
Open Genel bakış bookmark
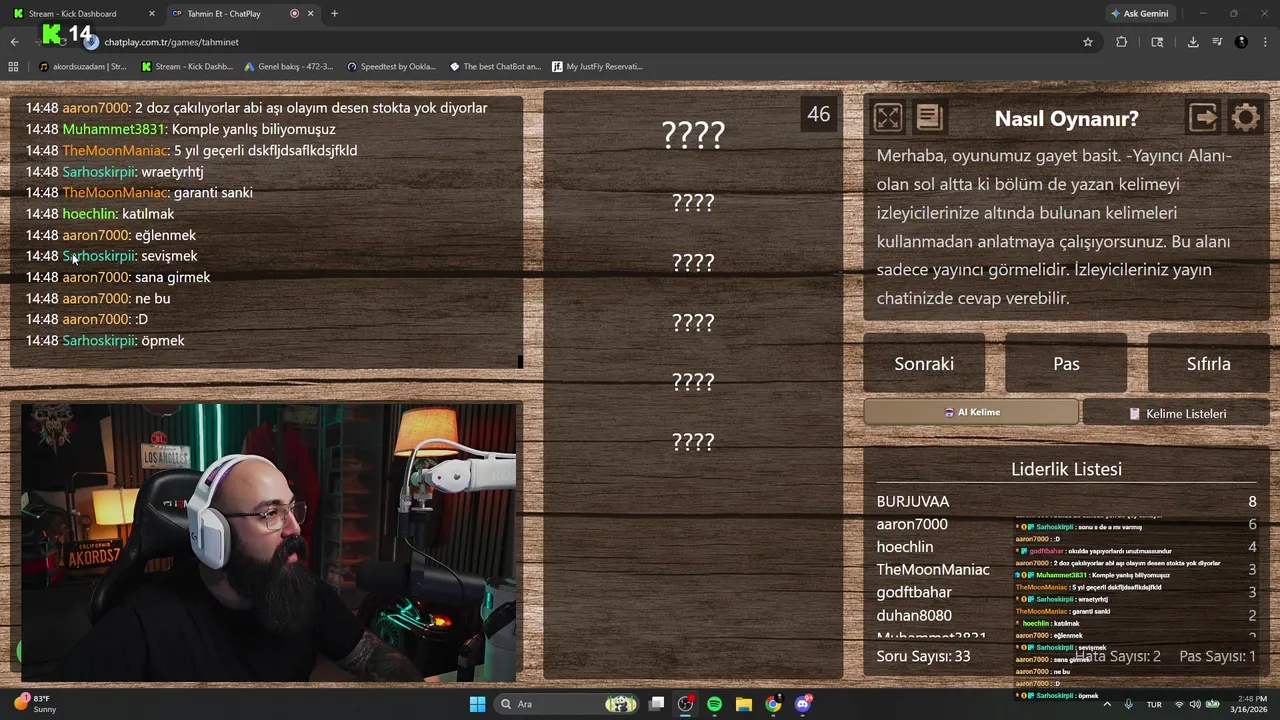(x=289, y=67)
